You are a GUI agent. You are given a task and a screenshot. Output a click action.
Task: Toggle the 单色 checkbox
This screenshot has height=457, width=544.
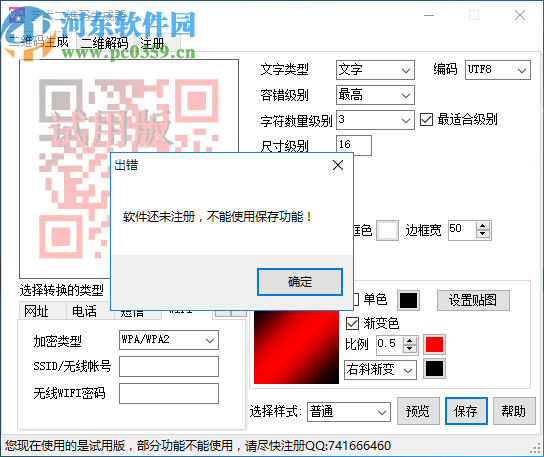[x=355, y=299]
